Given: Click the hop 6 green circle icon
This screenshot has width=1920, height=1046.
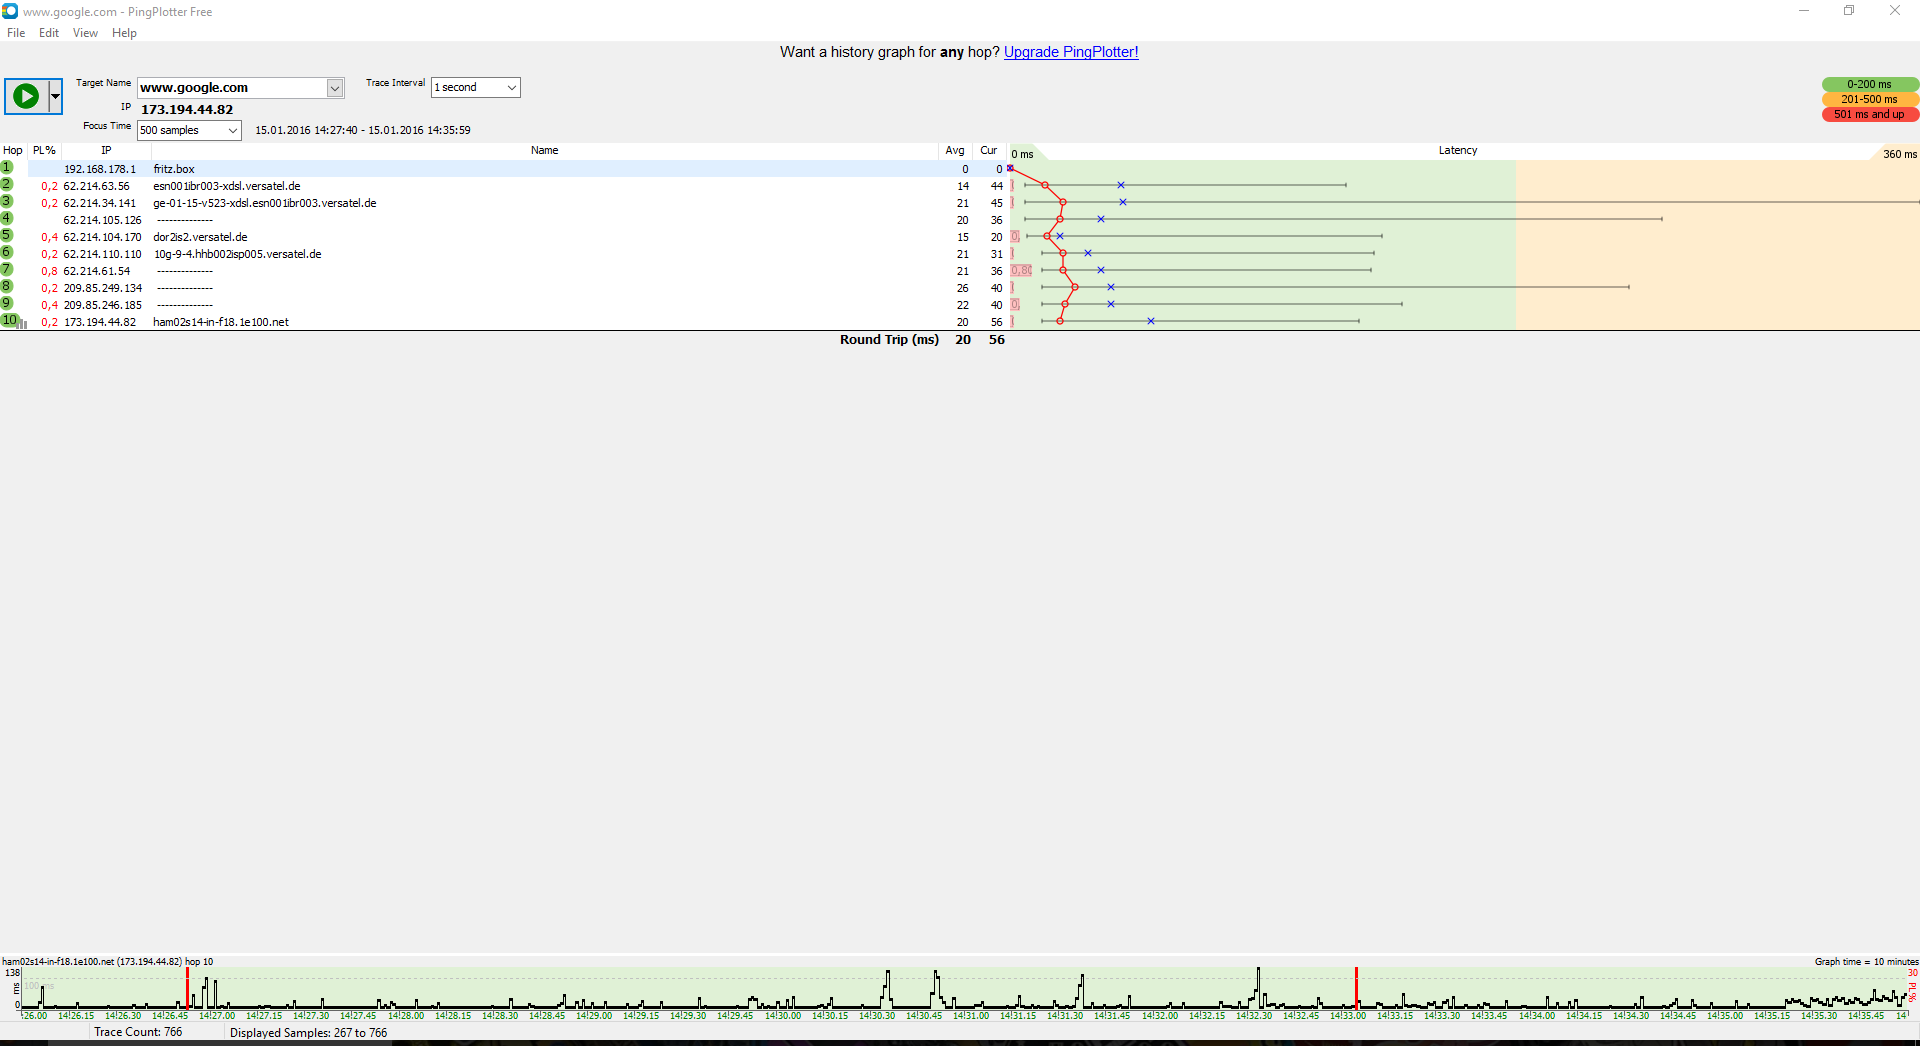Looking at the screenshot, I should (7, 252).
